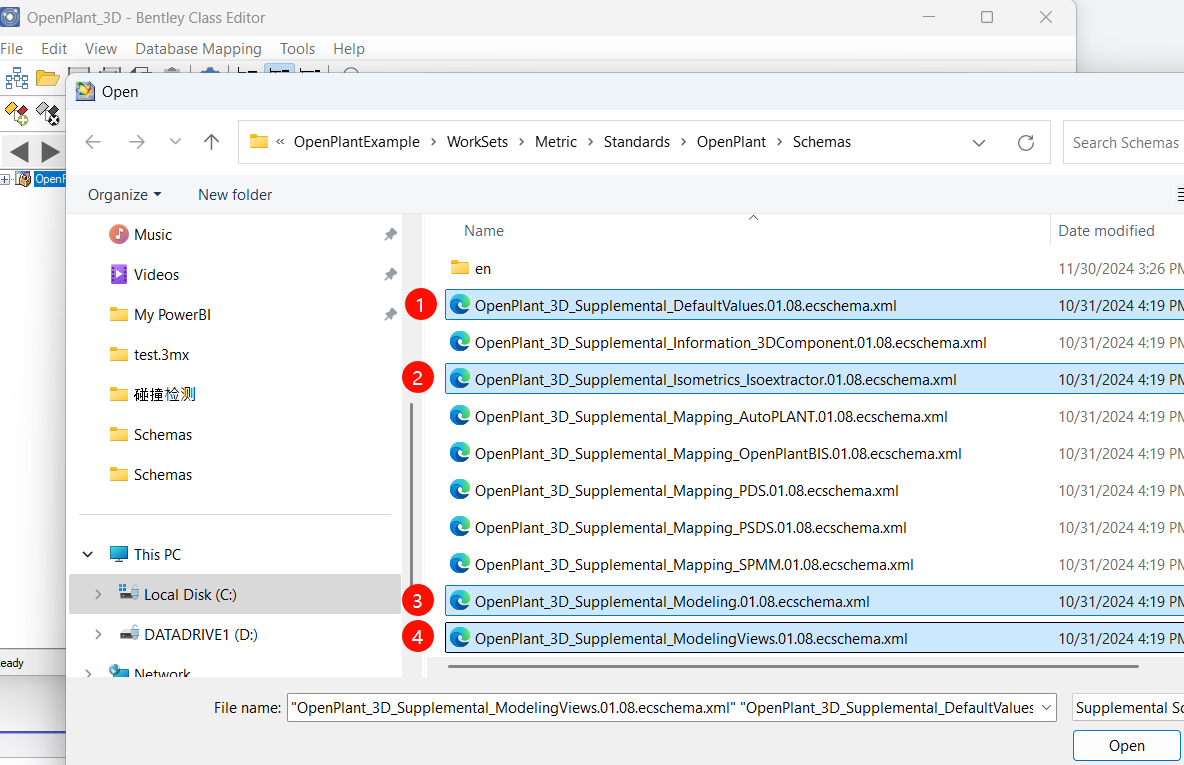Click the Bentley Class Editor app icon

coord(10,17)
